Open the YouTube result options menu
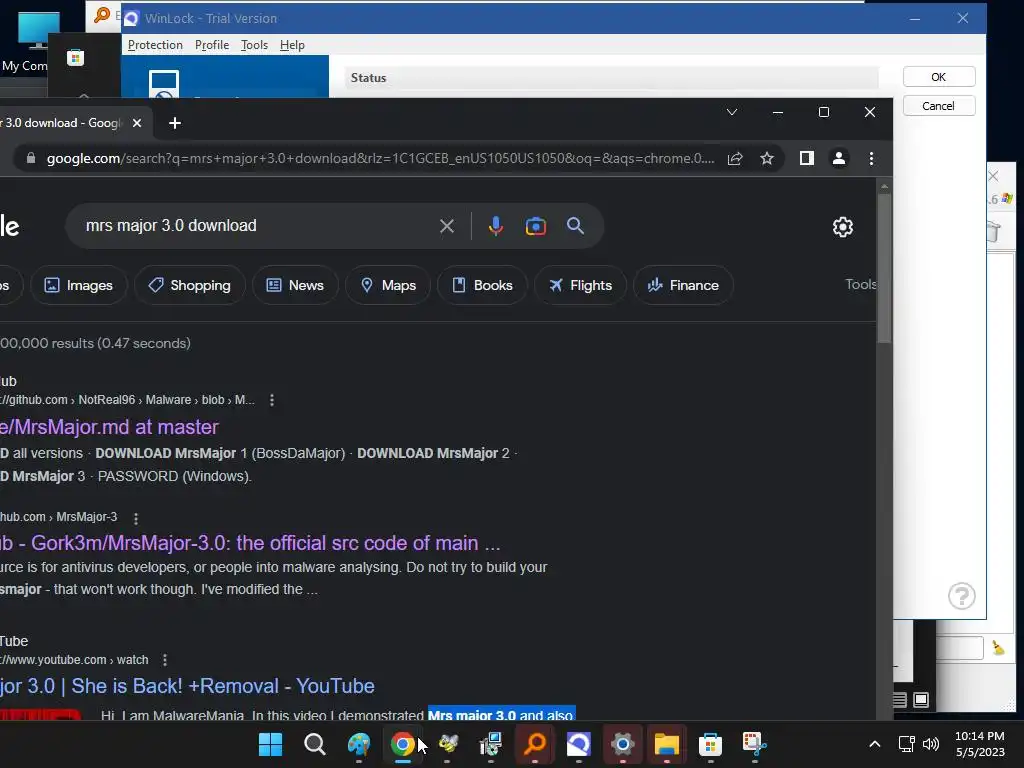This screenshot has height=768, width=1024. (x=165, y=660)
